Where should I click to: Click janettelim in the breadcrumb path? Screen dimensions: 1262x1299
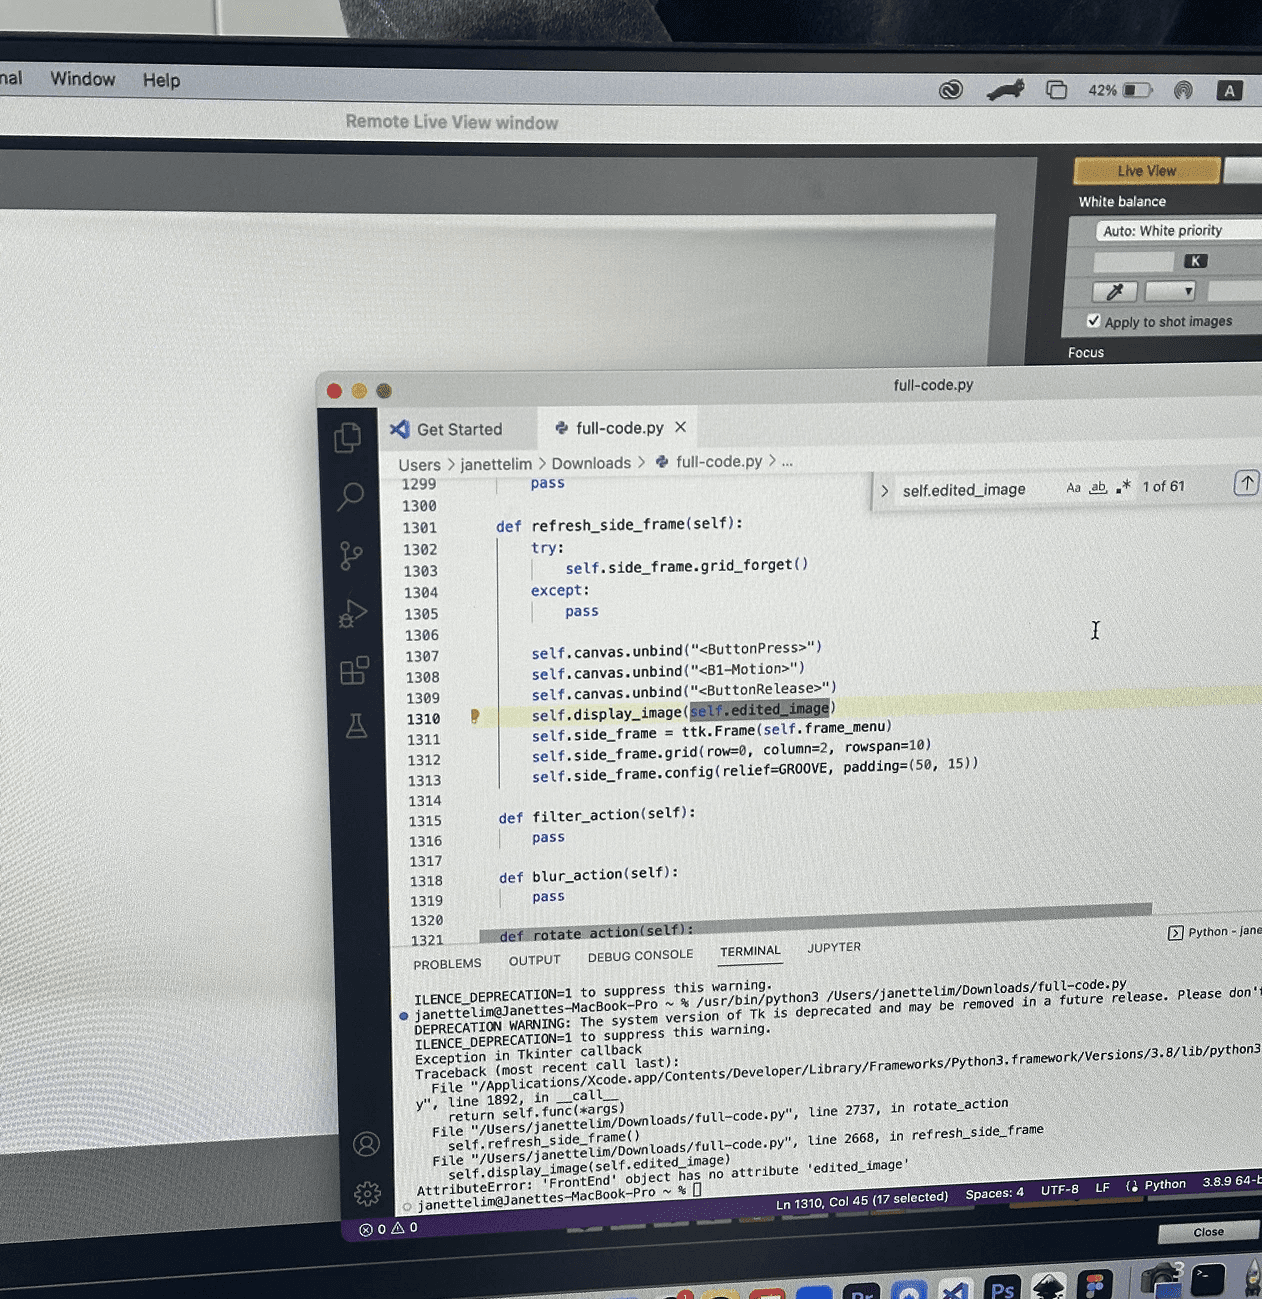click(496, 464)
